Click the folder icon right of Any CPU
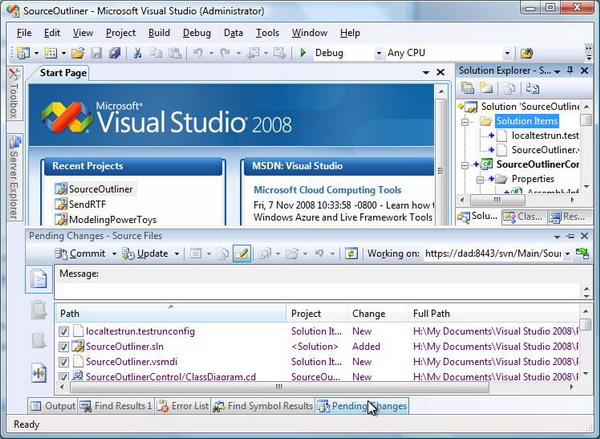 (527, 53)
